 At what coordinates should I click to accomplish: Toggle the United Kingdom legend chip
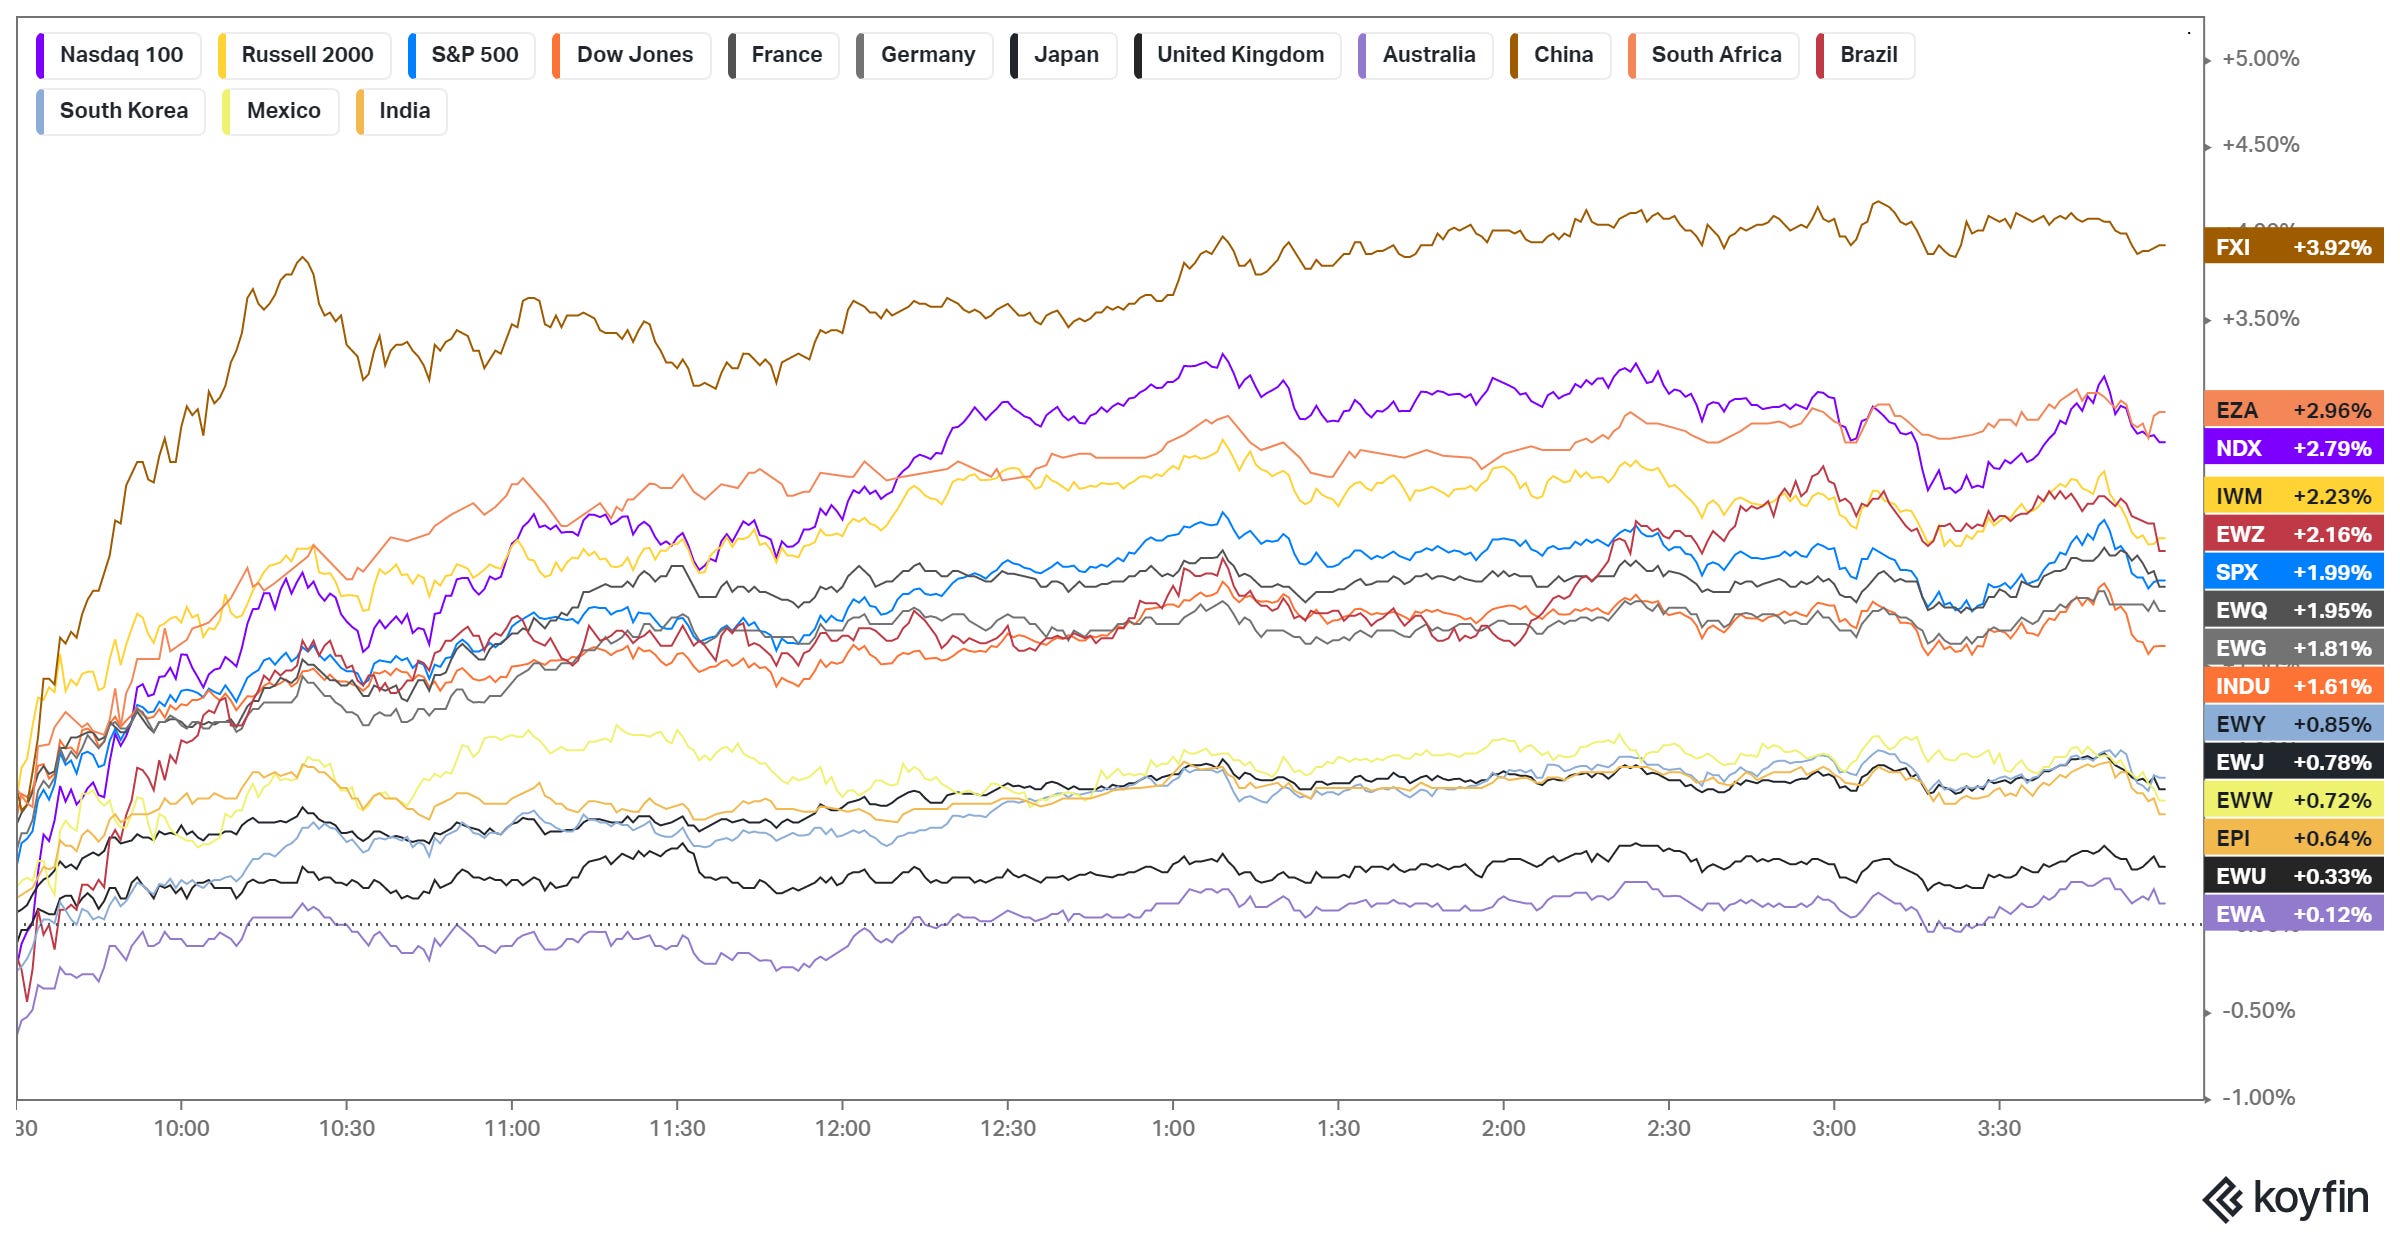pos(1237,55)
